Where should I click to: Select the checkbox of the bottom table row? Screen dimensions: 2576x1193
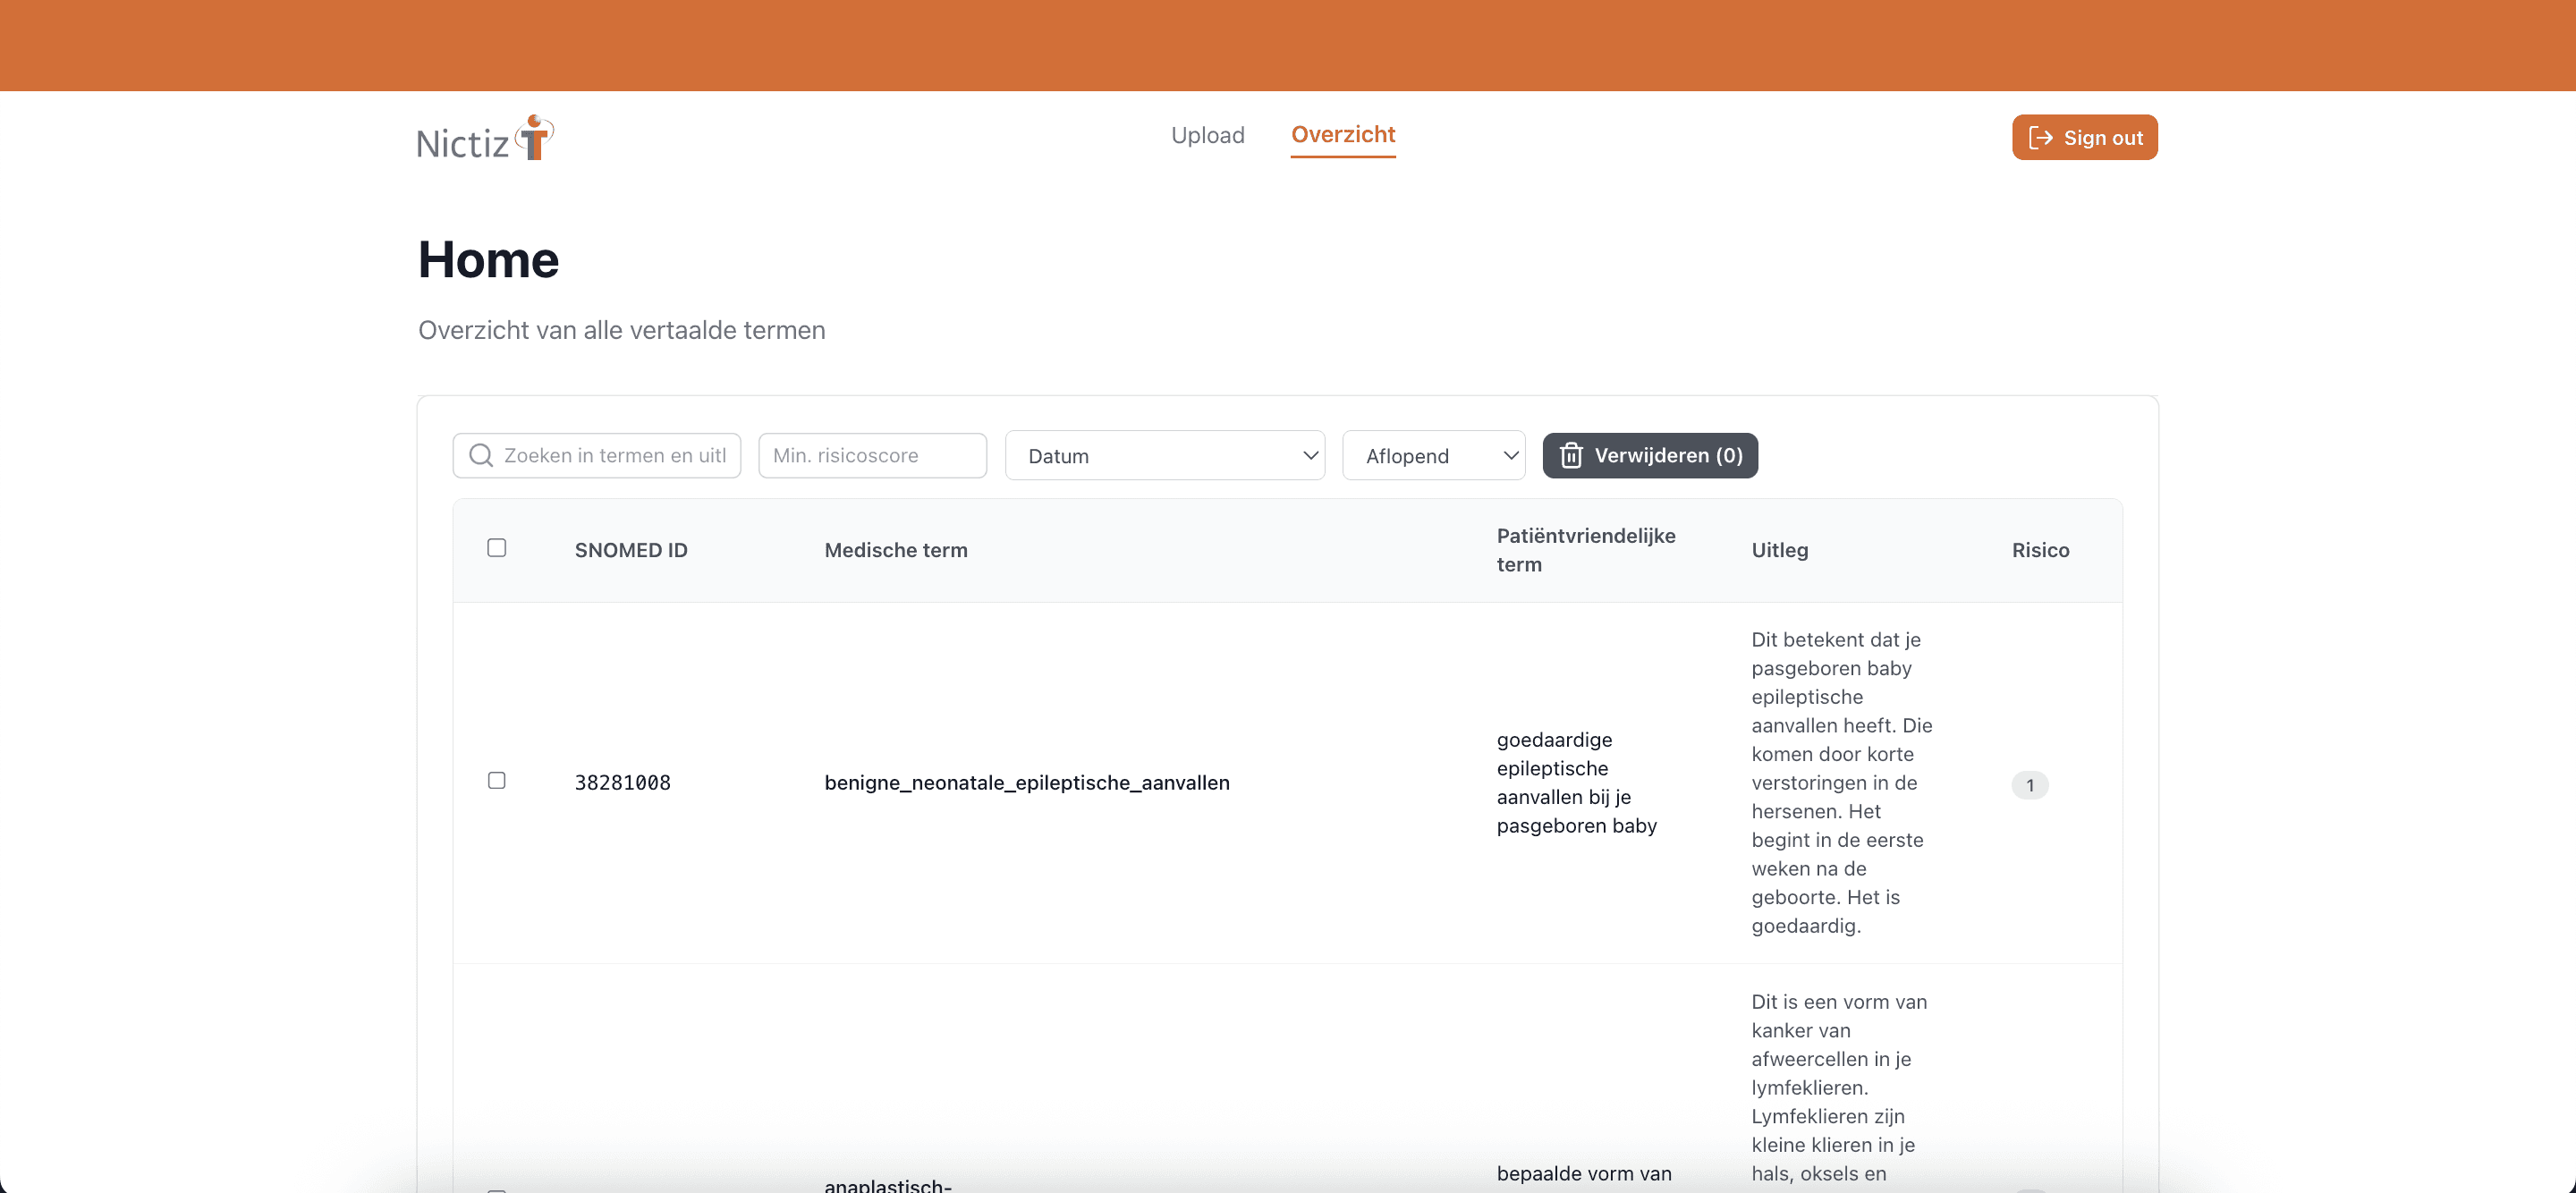497,1189
